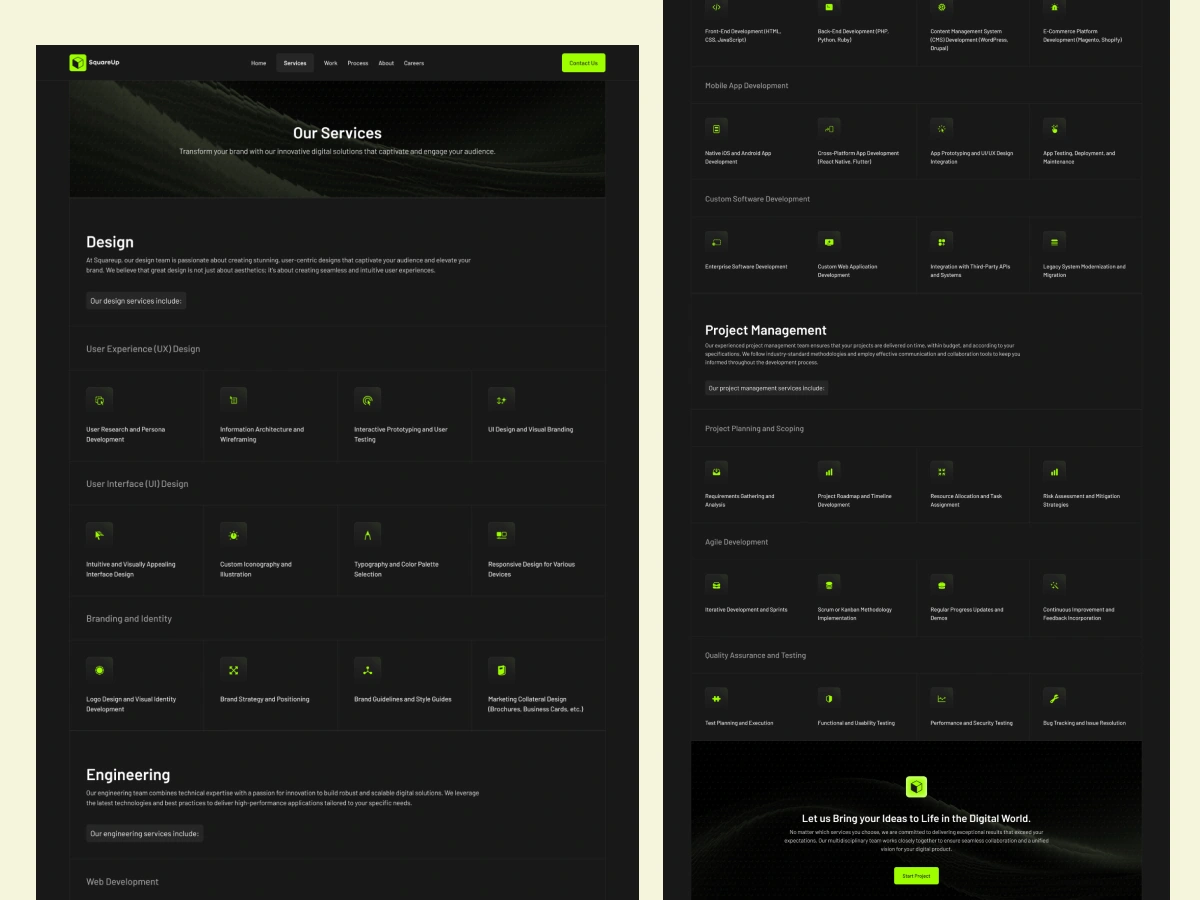Click the 'Our Services' hero heading
The height and width of the screenshot is (900, 1200).
click(337, 133)
